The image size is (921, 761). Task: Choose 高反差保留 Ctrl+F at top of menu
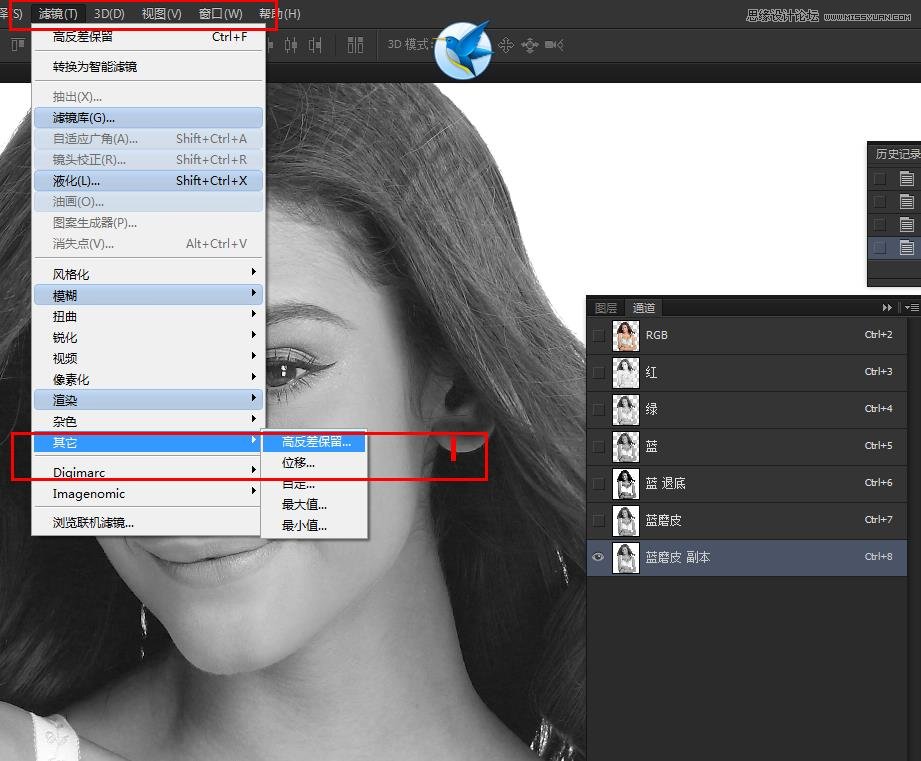[x=148, y=37]
